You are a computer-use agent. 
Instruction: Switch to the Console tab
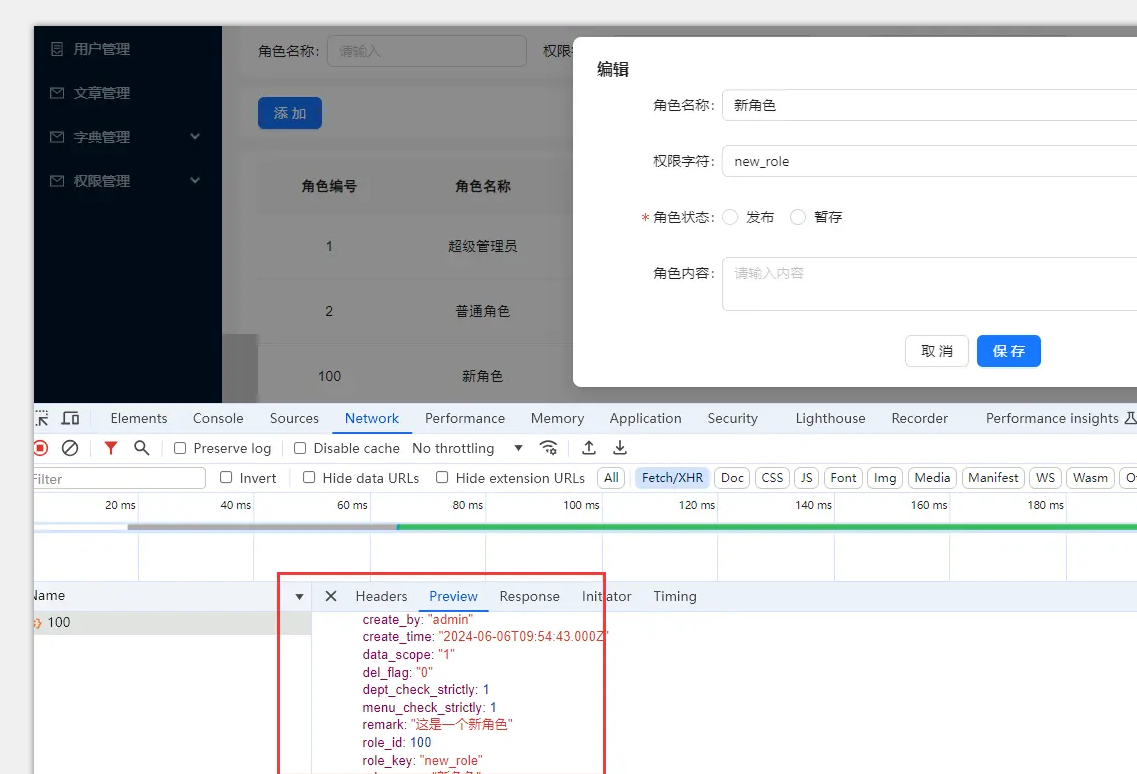218,419
